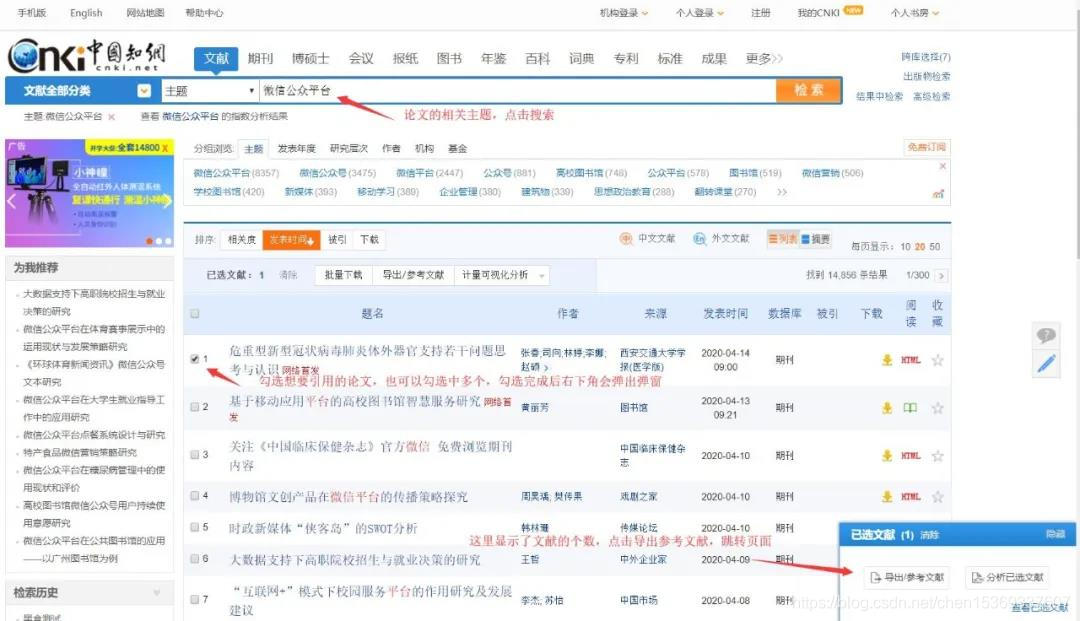Image resolution: width=1080 pixels, height=621 pixels.
Task: Click the 中文文献 Chinese literature icon
Action: (626, 239)
